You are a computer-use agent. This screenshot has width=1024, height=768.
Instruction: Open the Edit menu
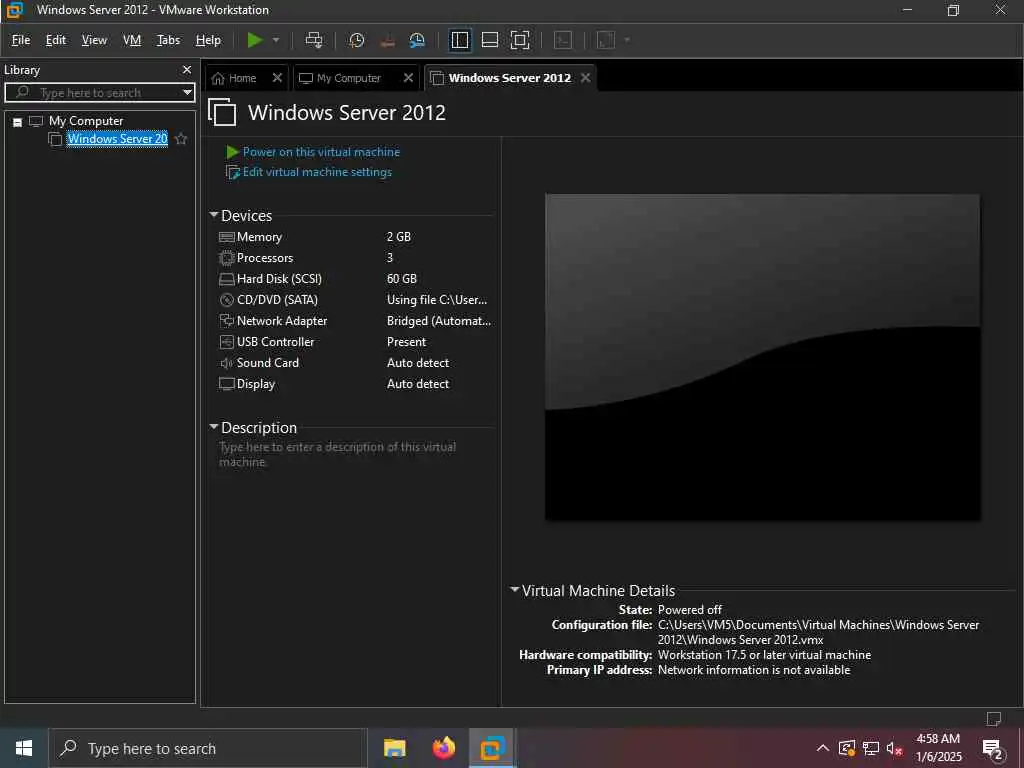56,40
